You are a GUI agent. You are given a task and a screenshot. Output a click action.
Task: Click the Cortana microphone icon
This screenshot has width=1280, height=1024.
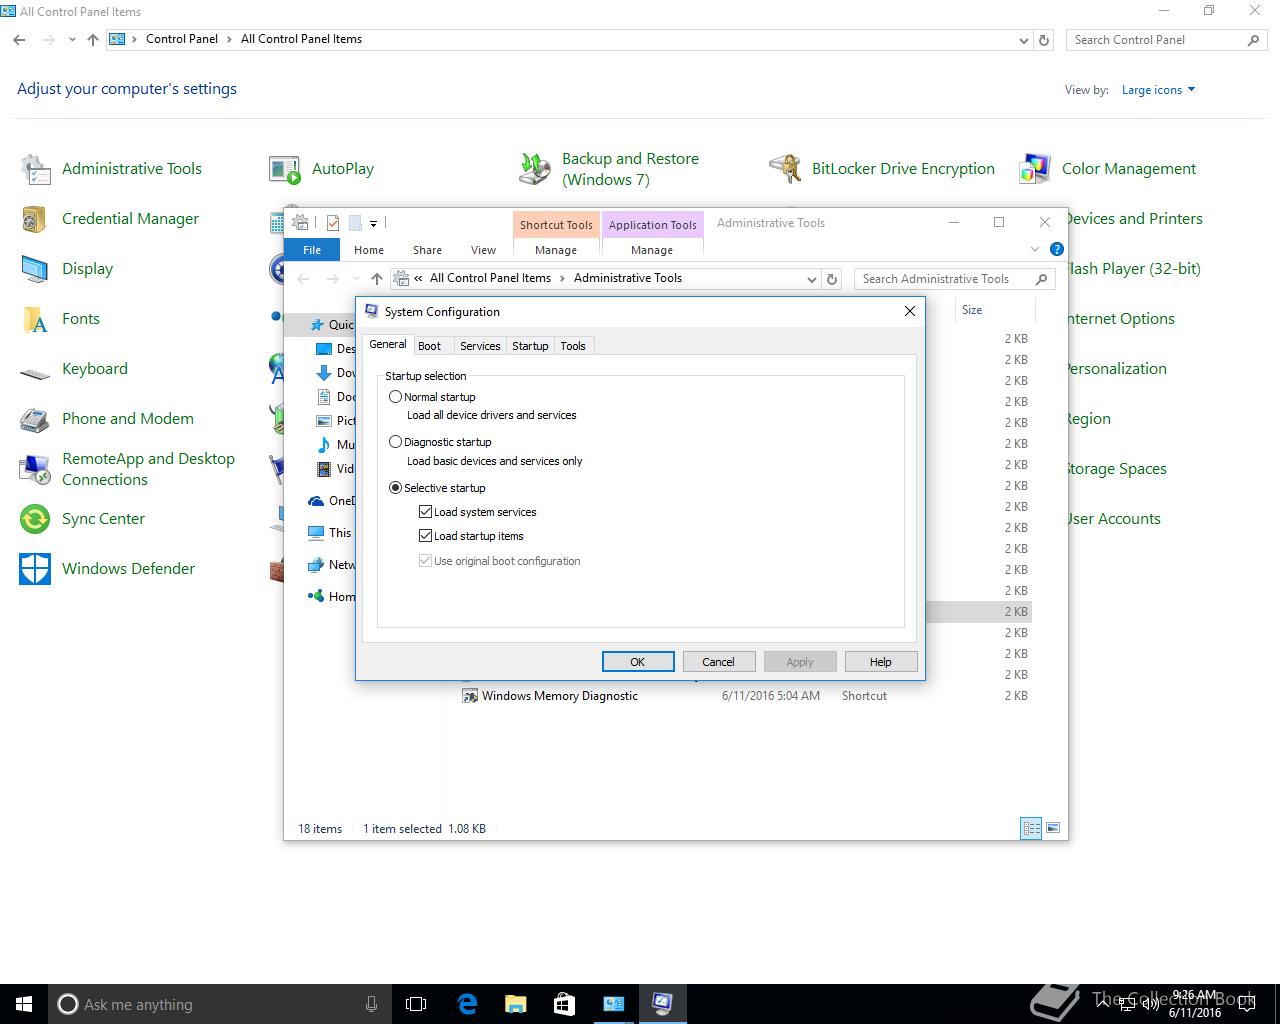click(x=371, y=1004)
